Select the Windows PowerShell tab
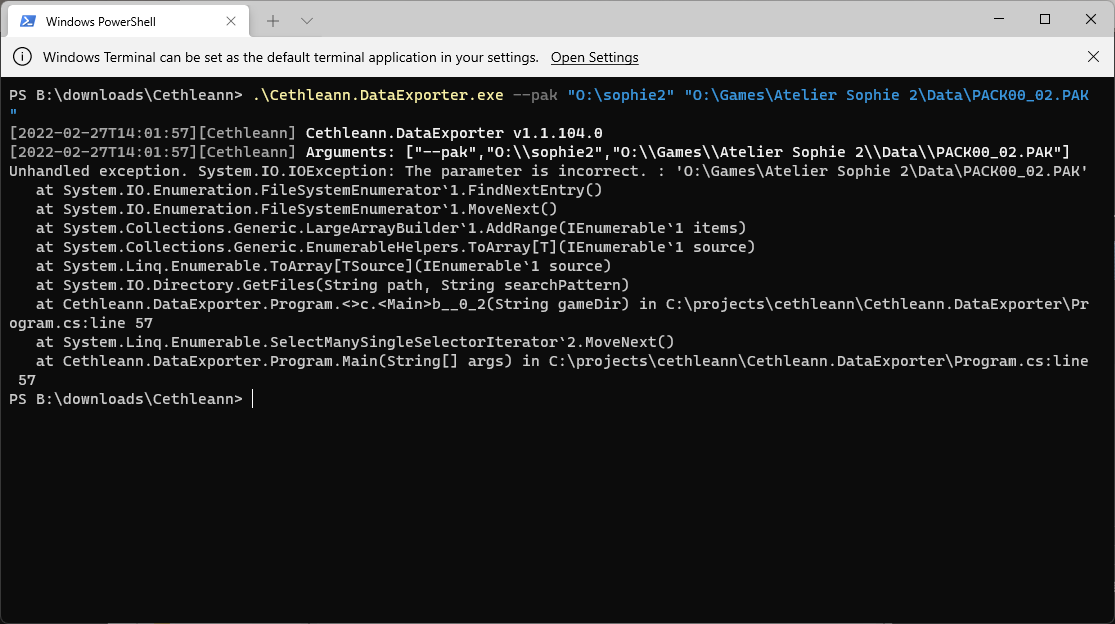 [x=129, y=21]
